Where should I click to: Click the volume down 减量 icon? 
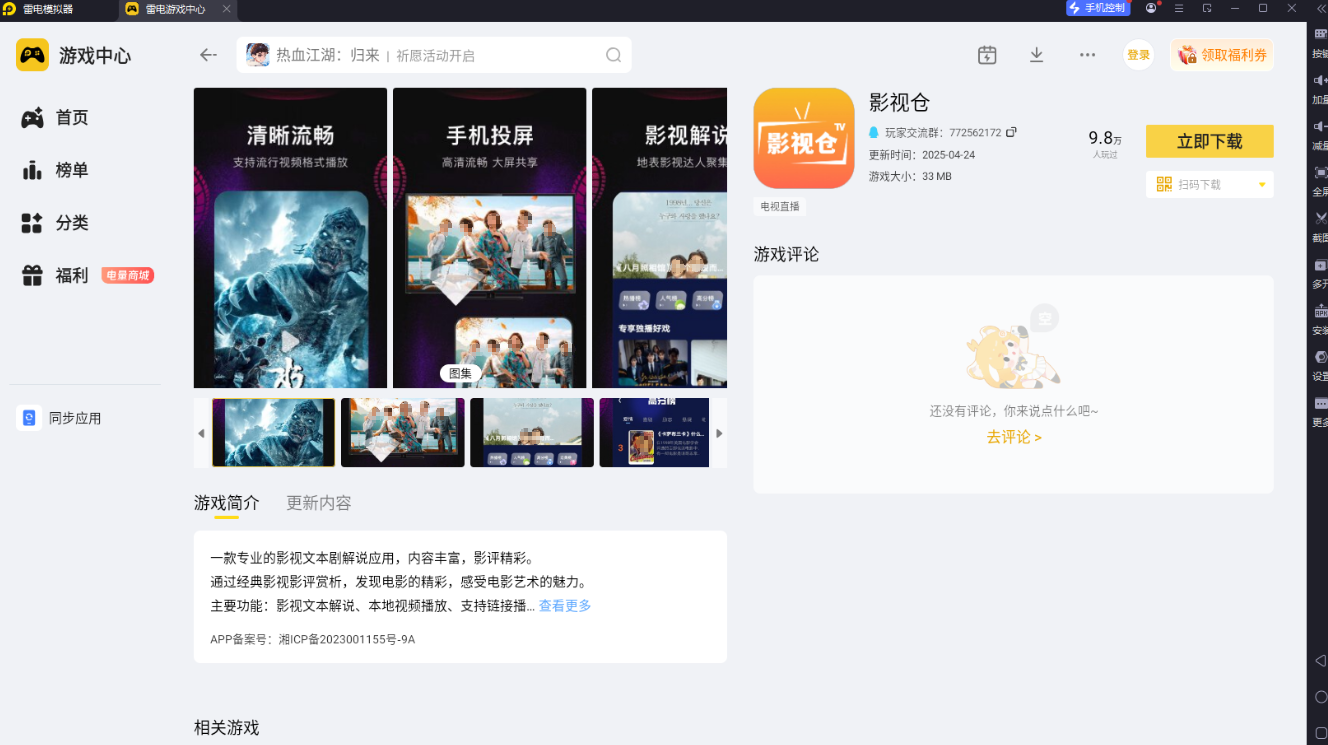(1320, 127)
